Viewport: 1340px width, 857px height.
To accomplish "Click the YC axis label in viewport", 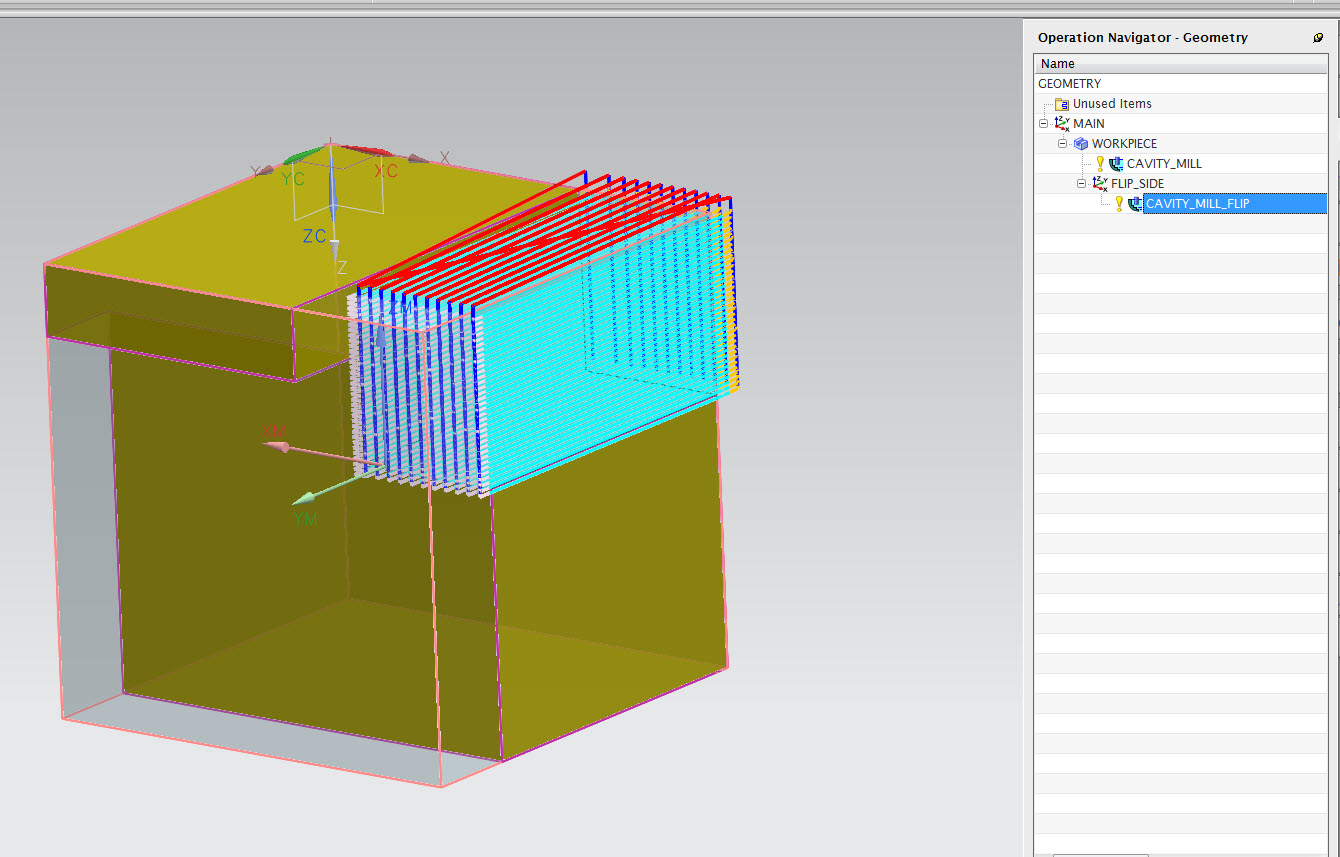I will pos(293,179).
